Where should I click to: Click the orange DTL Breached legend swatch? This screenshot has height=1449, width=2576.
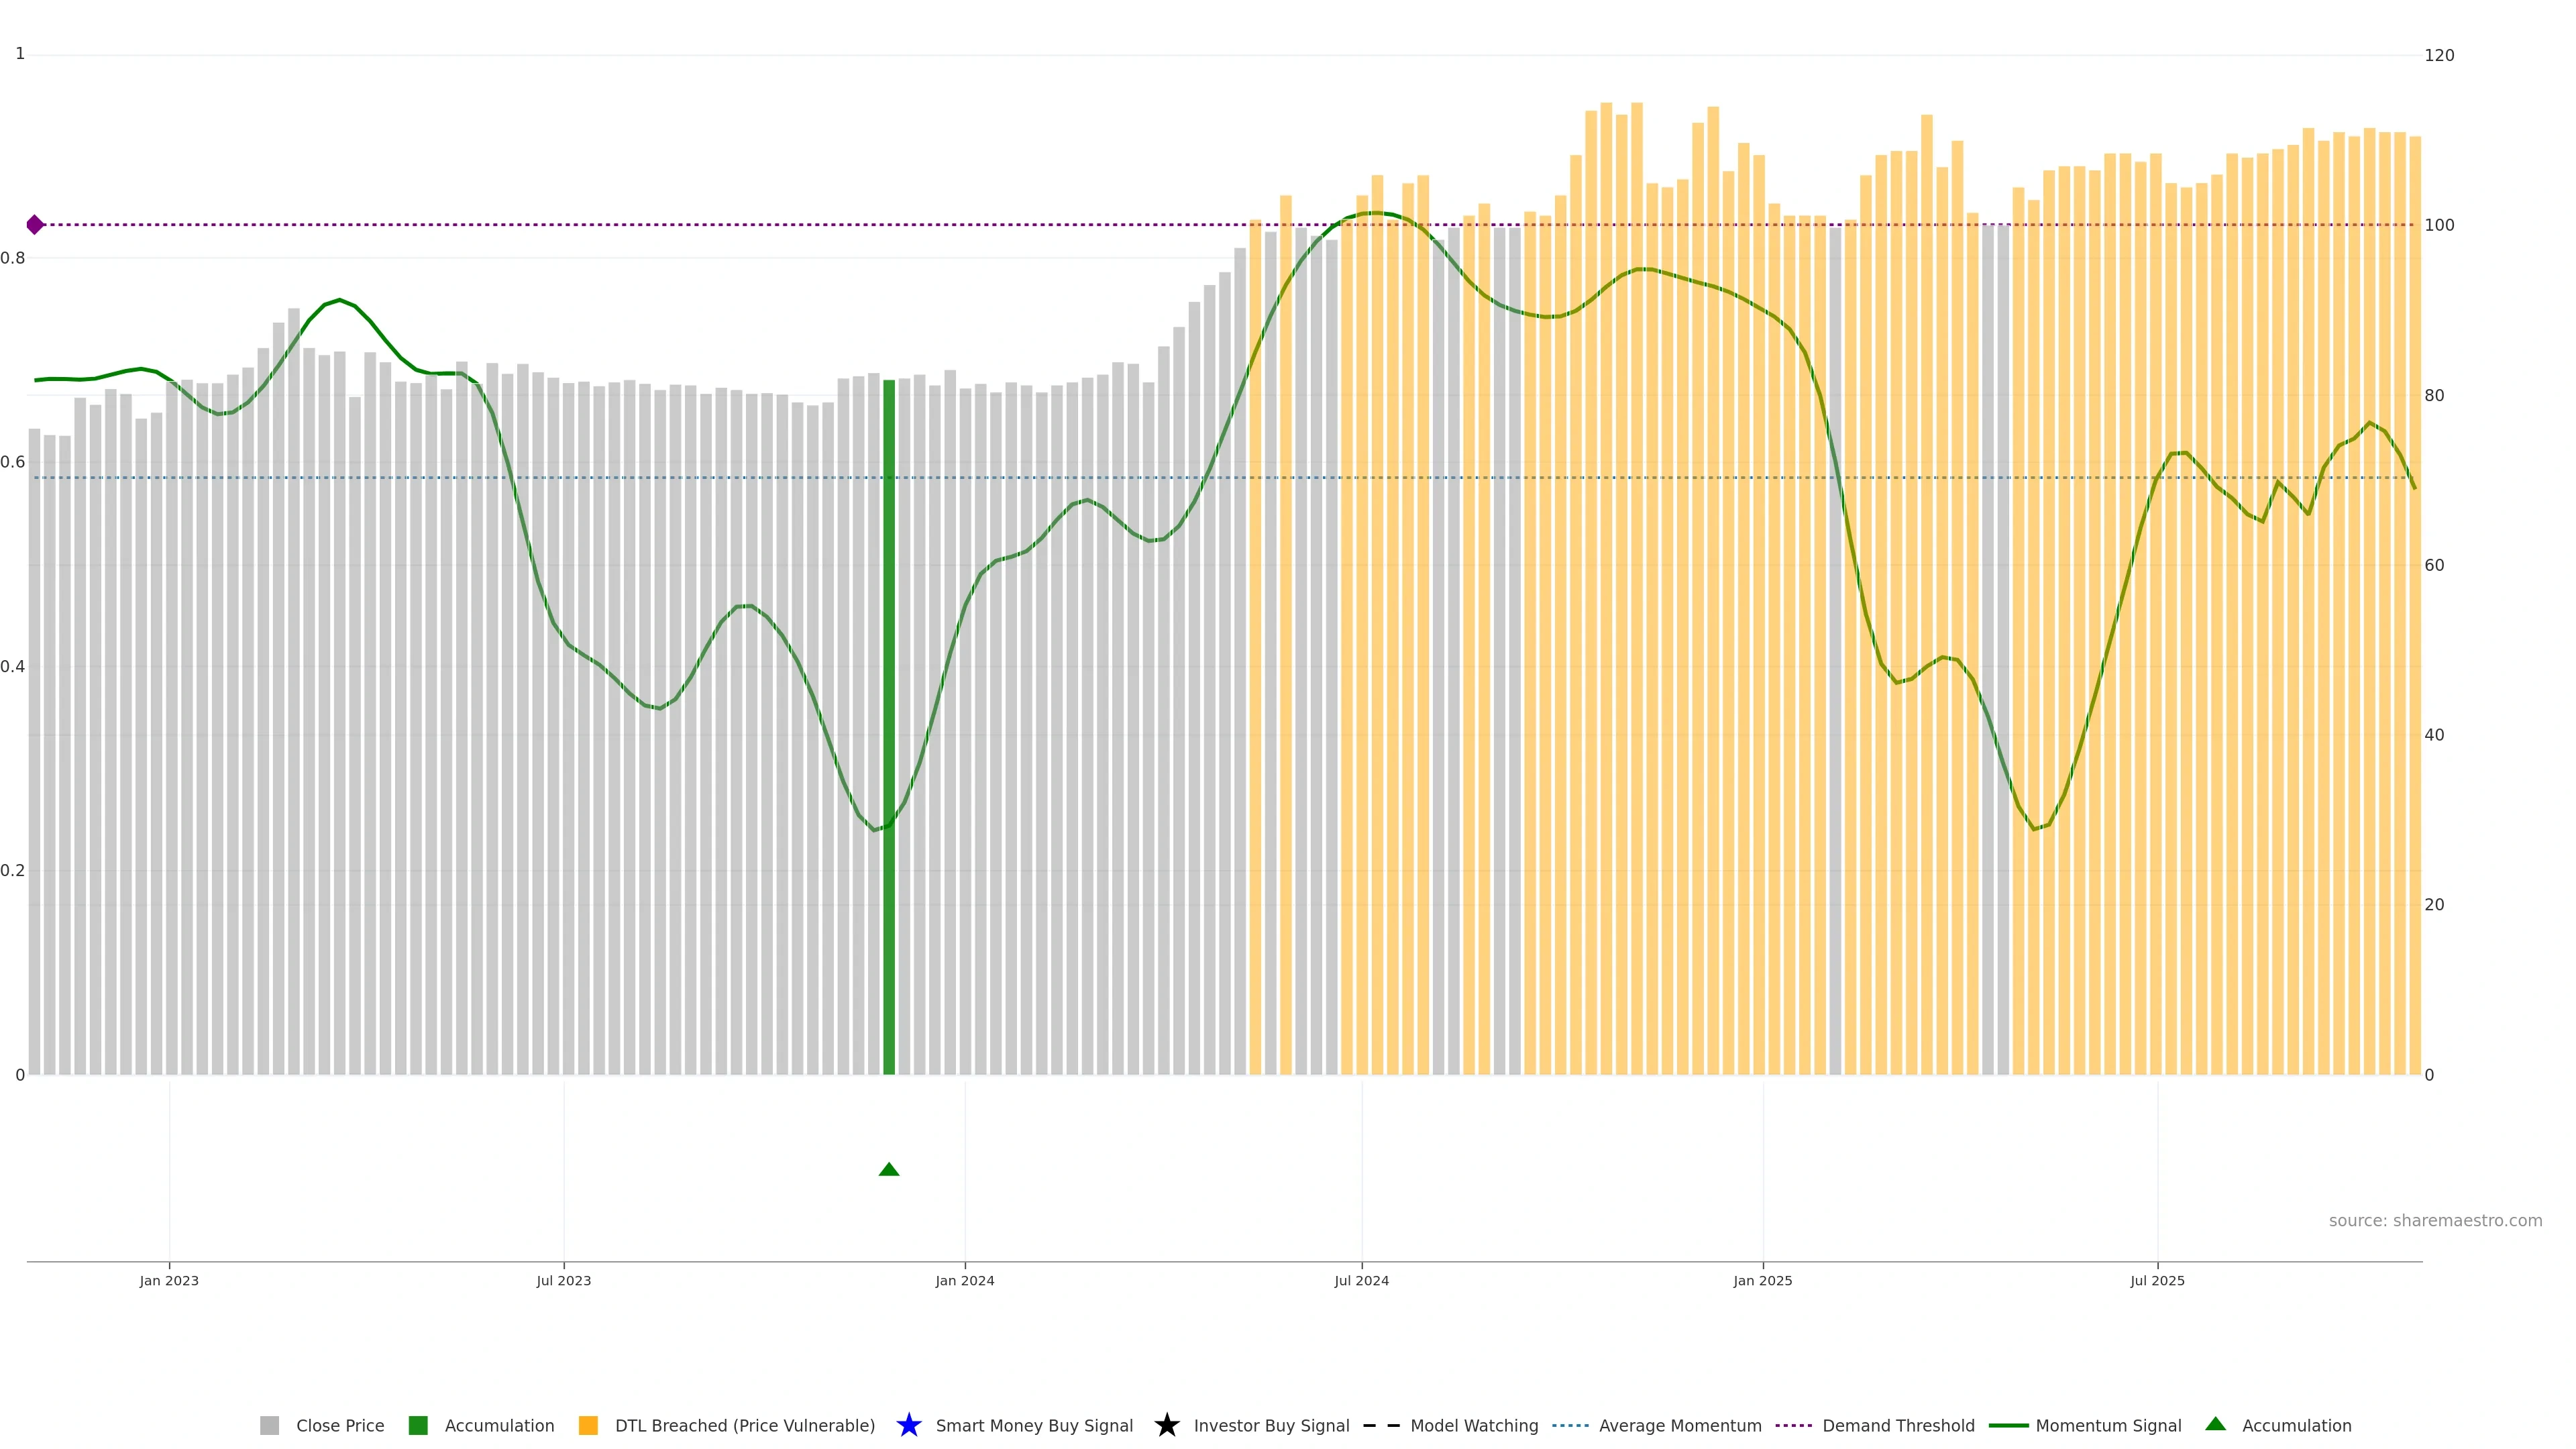(588, 1425)
